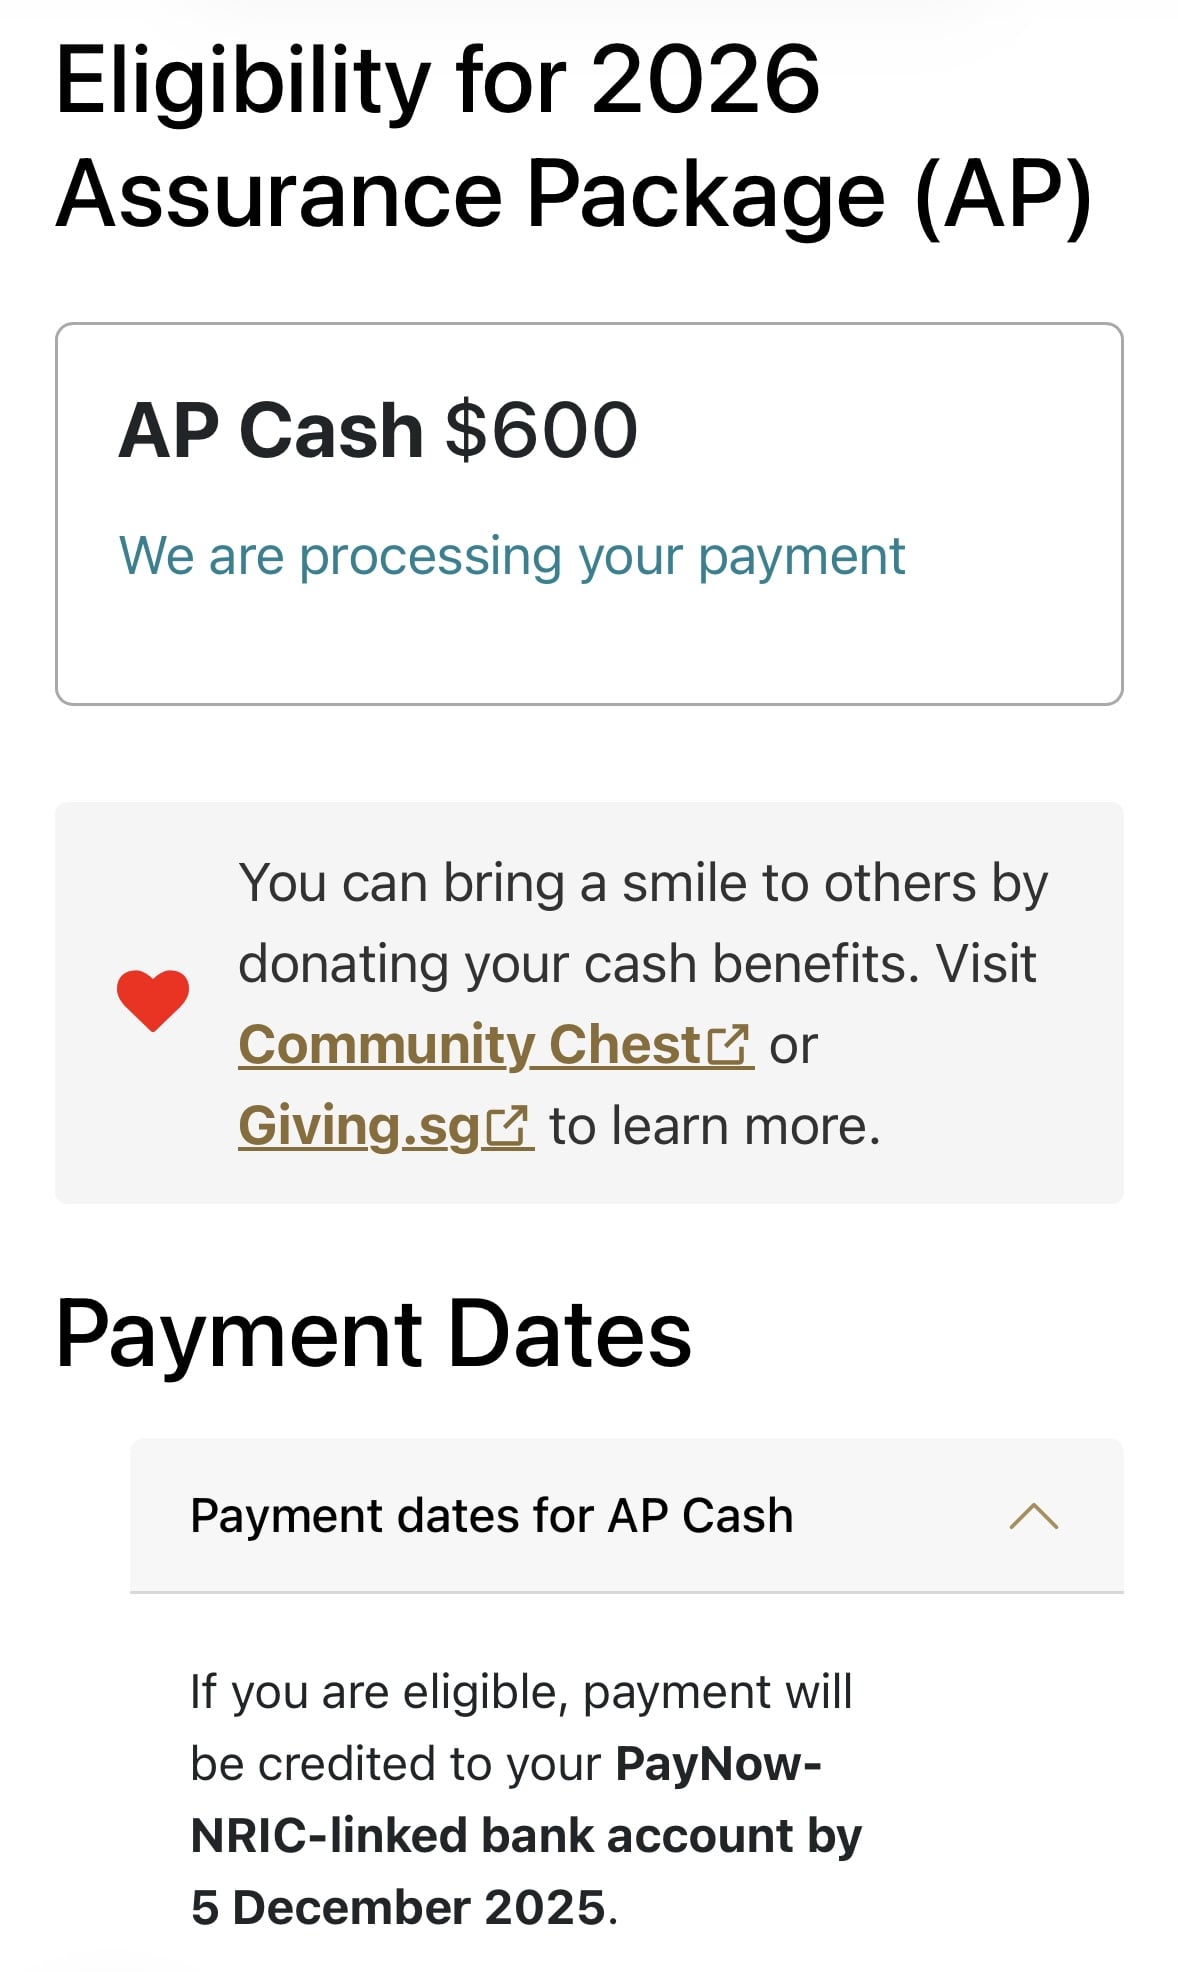Image resolution: width=1178 pixels, height=1972 pixels.
Task: Click the "Payment Dates" section heading
Action: click(x=373, y=1334)
